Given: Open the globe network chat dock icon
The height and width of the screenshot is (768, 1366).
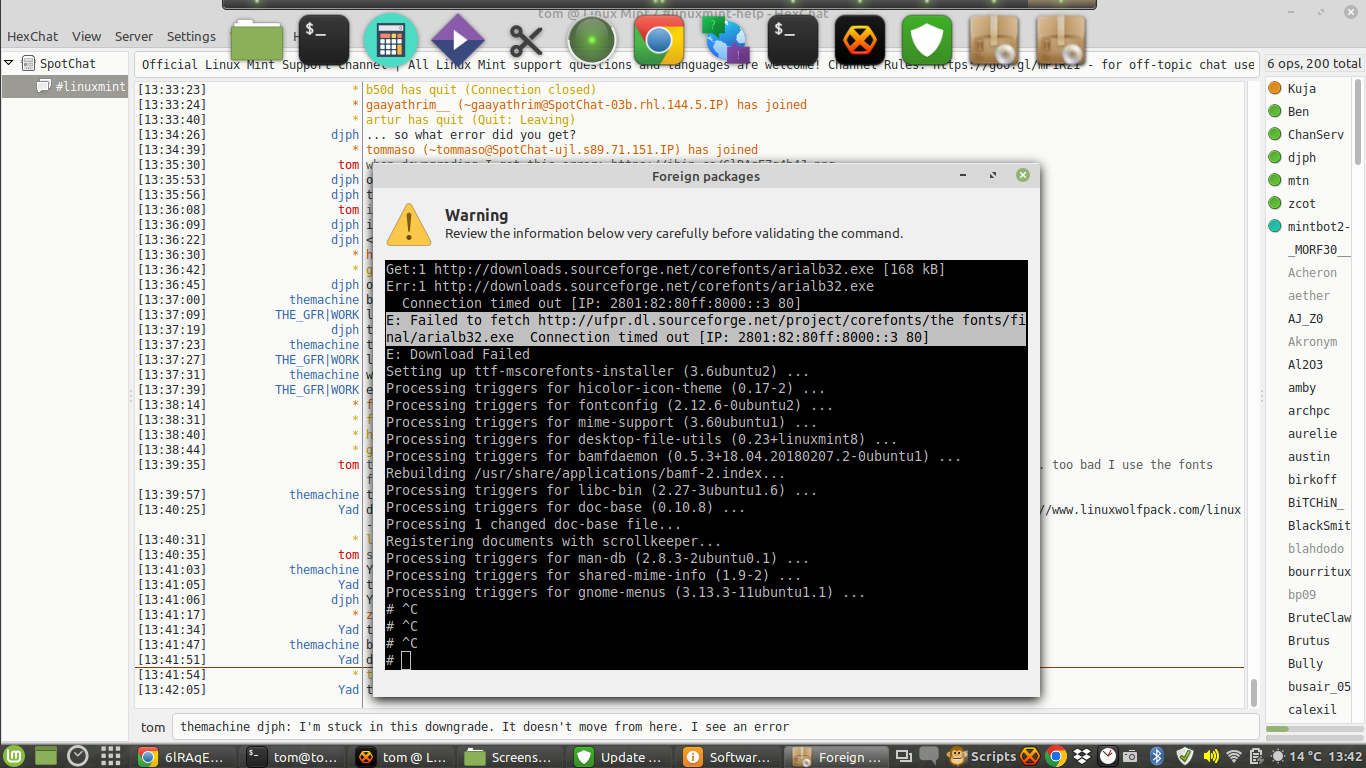Looking at the screenshot, I should tap(726, 41).
